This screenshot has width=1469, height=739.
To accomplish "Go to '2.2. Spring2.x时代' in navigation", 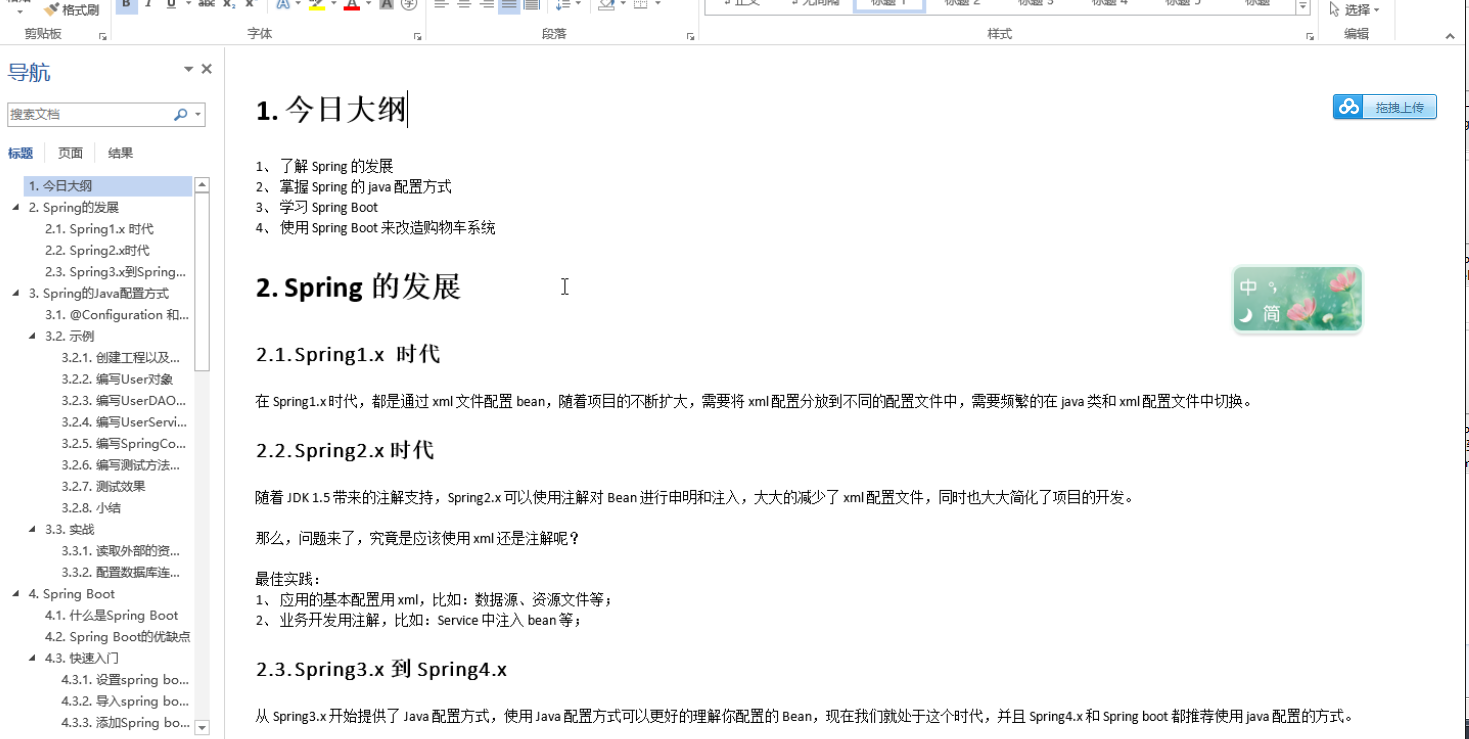I will click(x=97, y=251).
